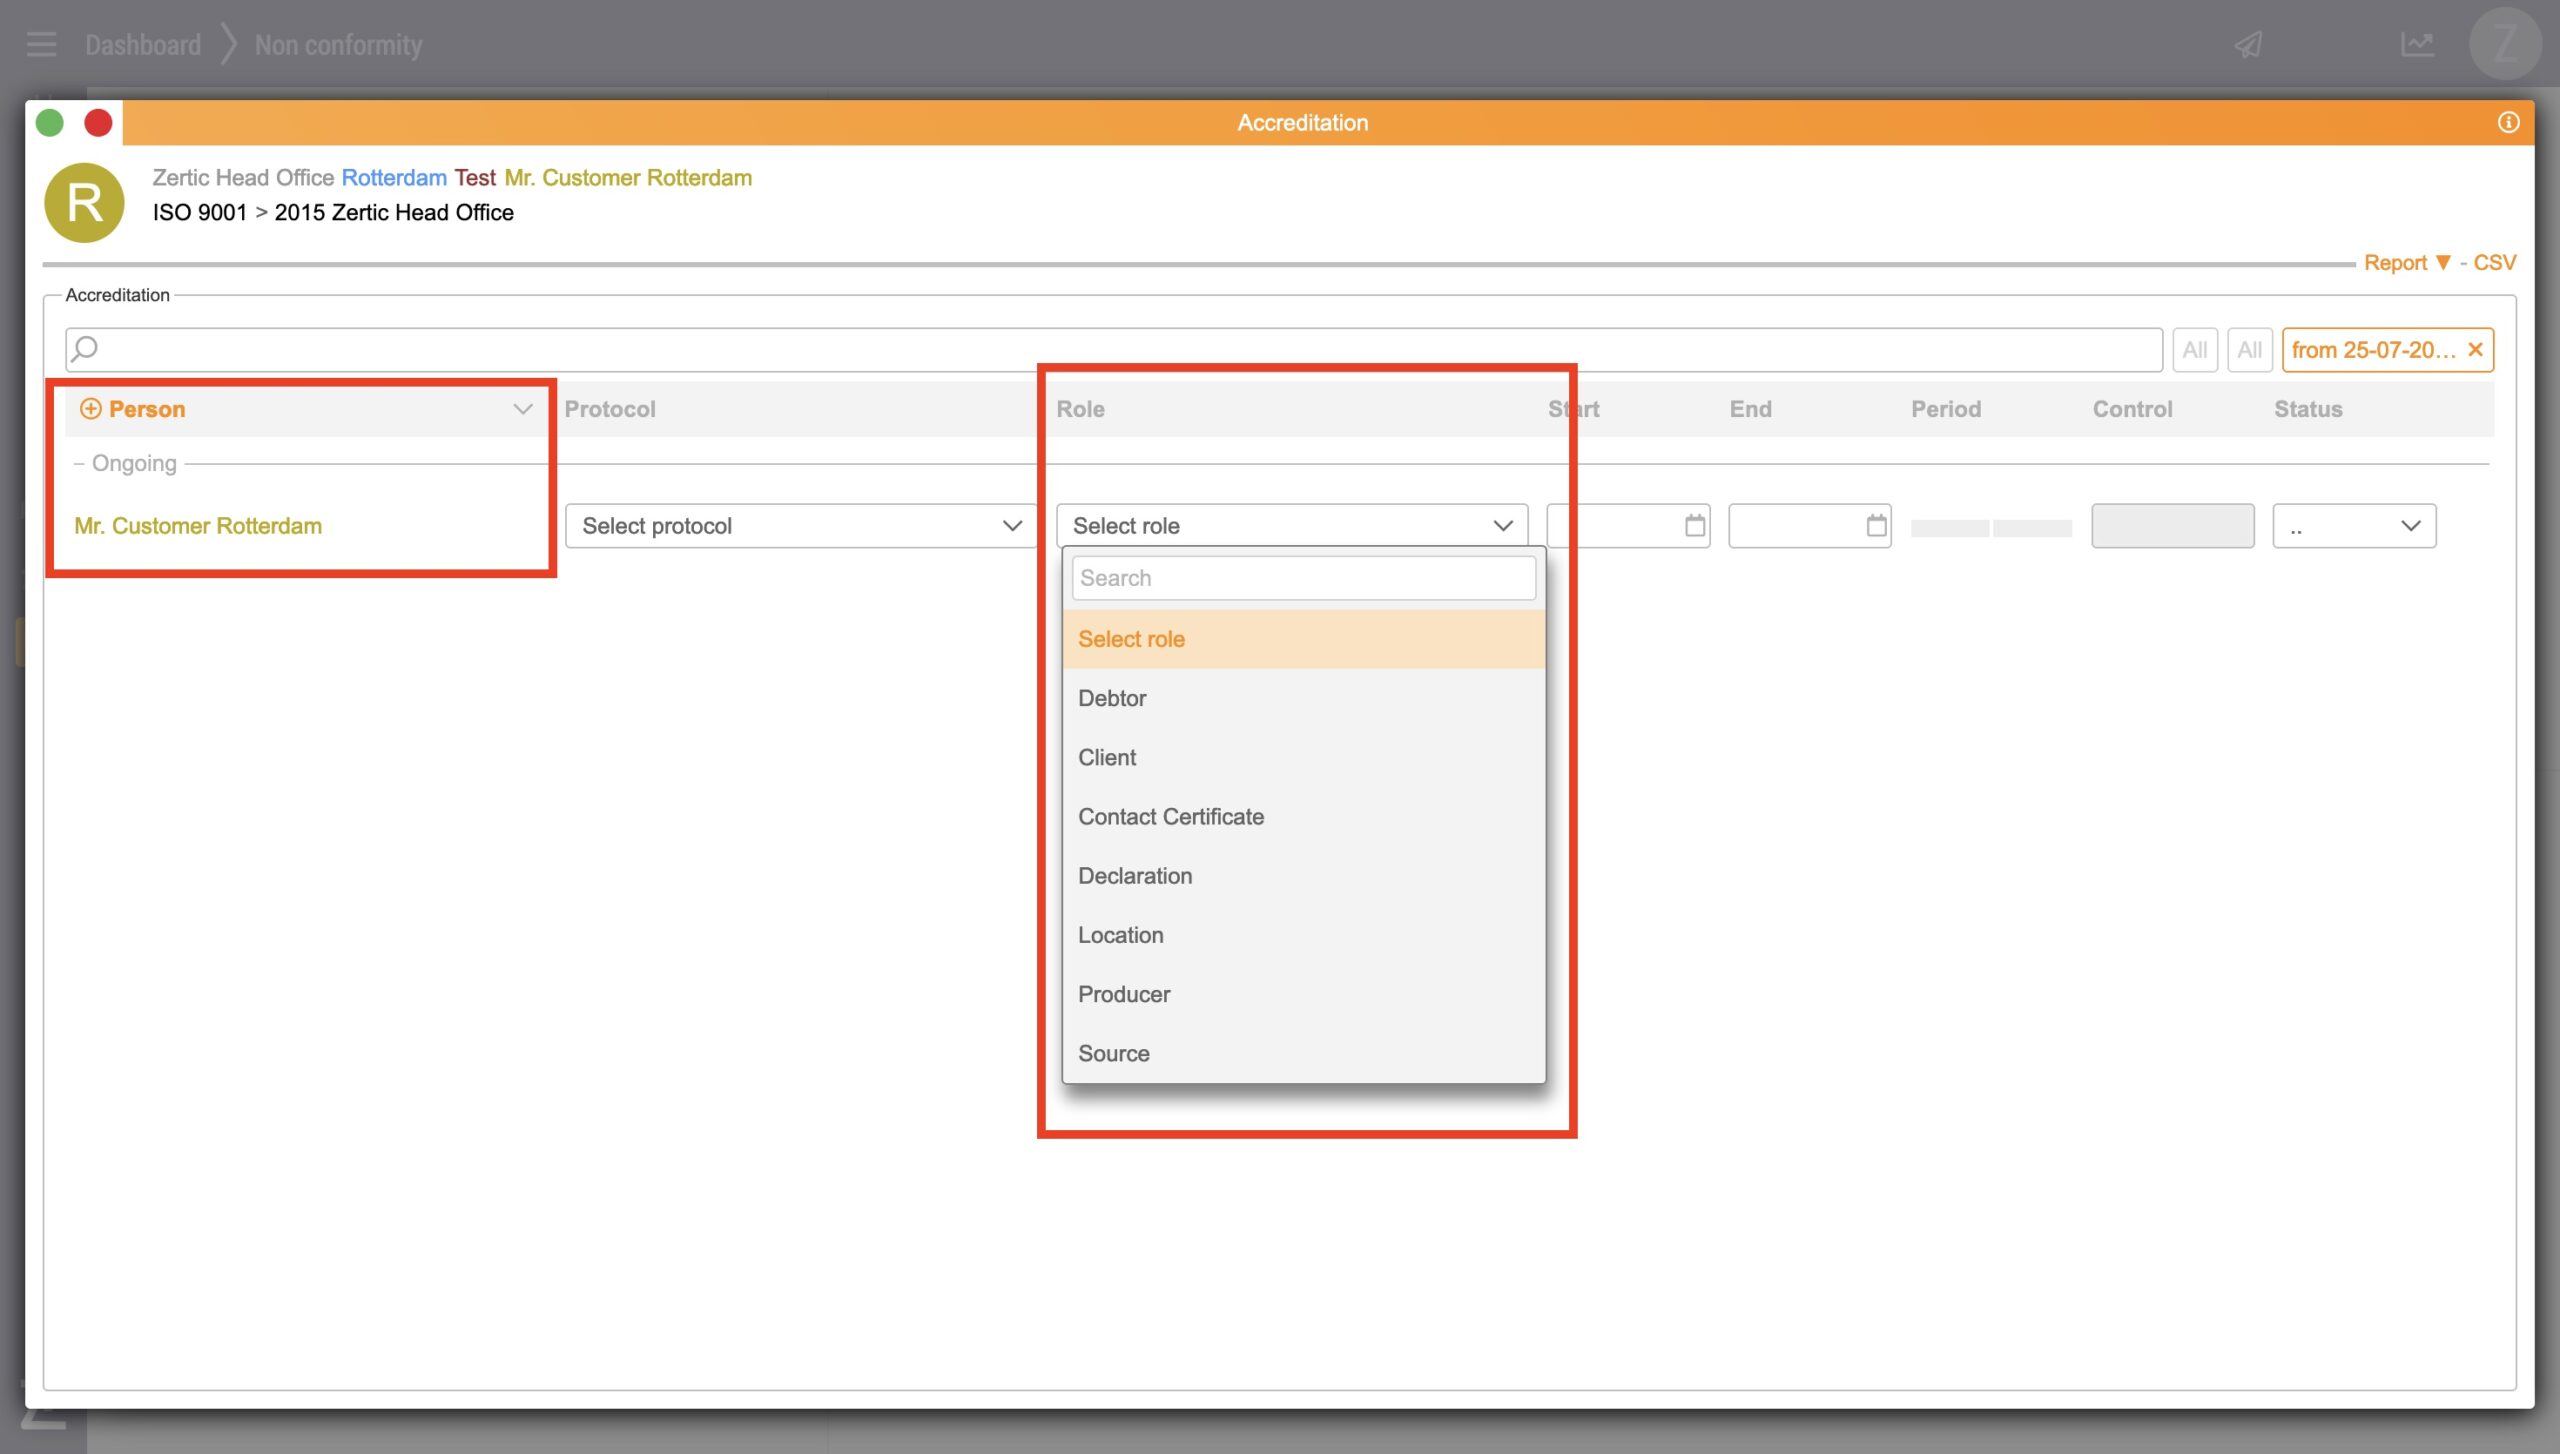Remove the date filter with the X
This screenshot has height=1454, width=2560.
2476,350
